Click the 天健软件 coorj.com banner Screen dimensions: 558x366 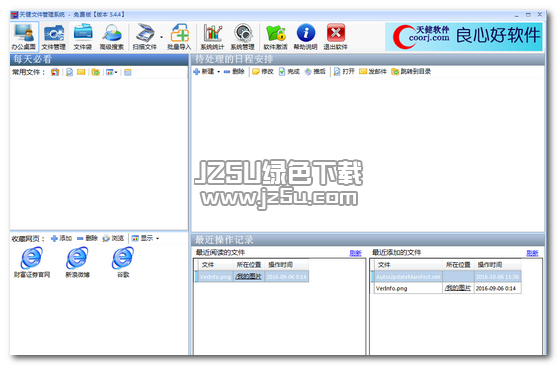tap(464, 37)
